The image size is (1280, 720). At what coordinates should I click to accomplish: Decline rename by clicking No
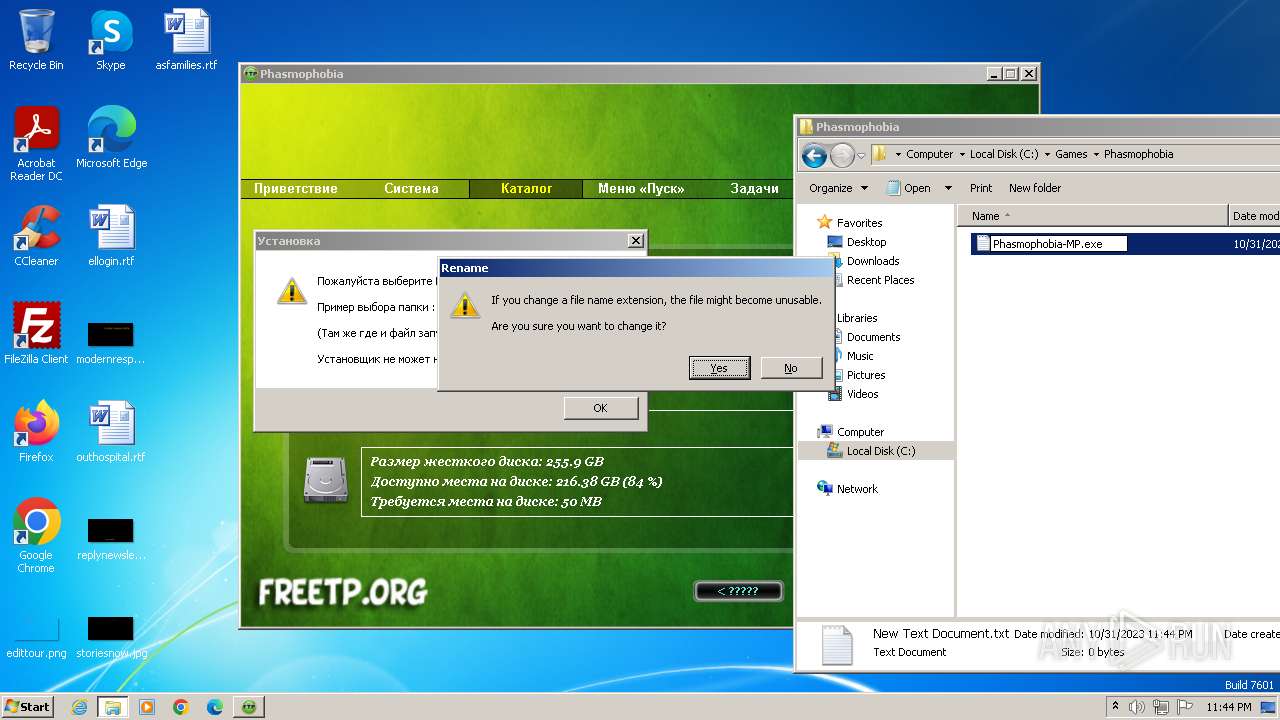pos(791,368)
